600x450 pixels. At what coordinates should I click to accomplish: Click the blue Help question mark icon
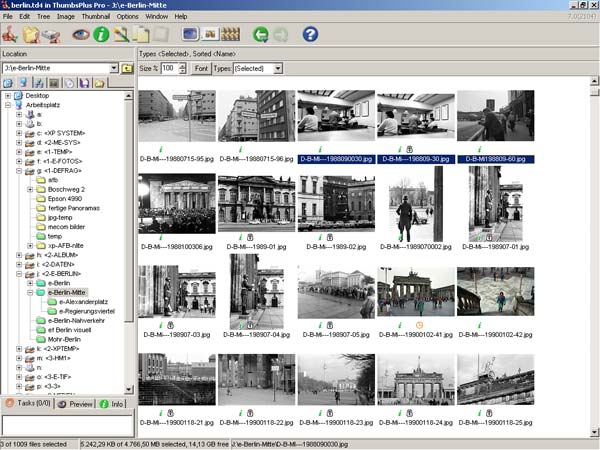tap(310, 34)
